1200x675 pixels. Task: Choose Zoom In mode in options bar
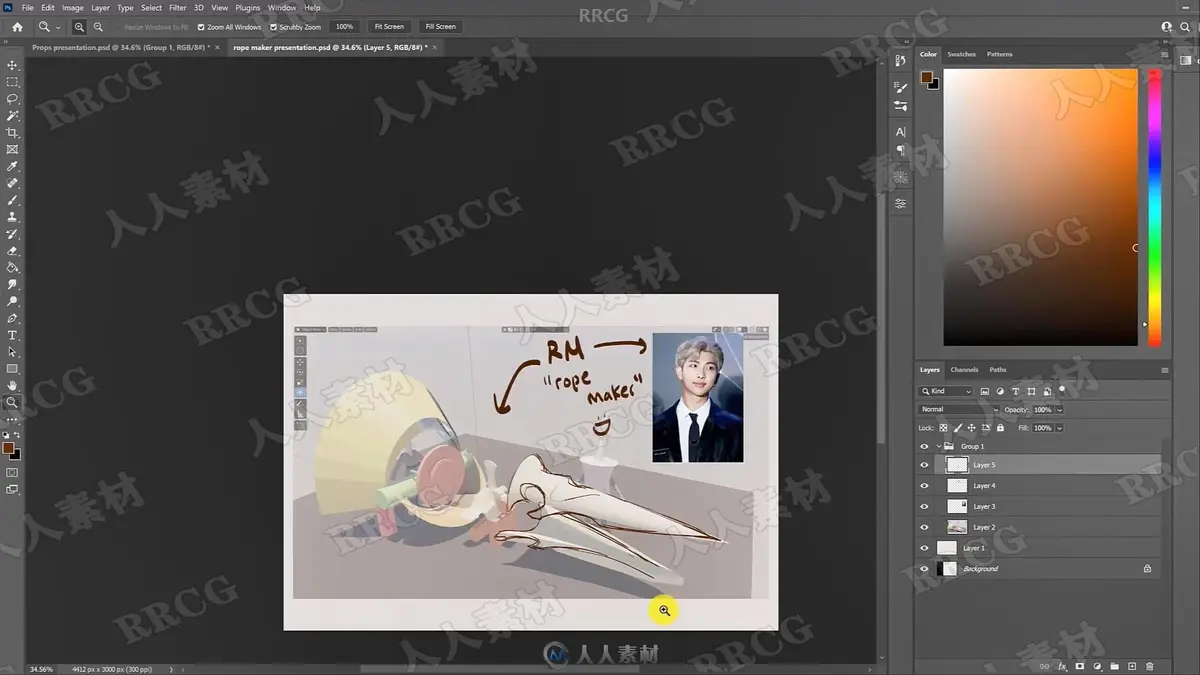(x=79, y=27)
